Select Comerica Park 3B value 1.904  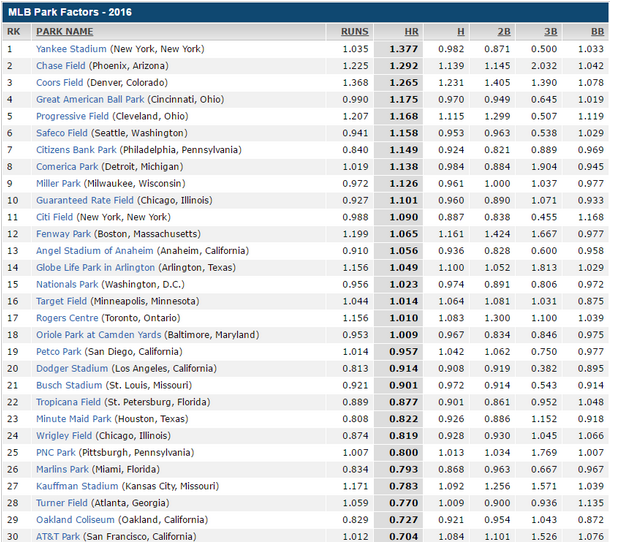point(544,167)
